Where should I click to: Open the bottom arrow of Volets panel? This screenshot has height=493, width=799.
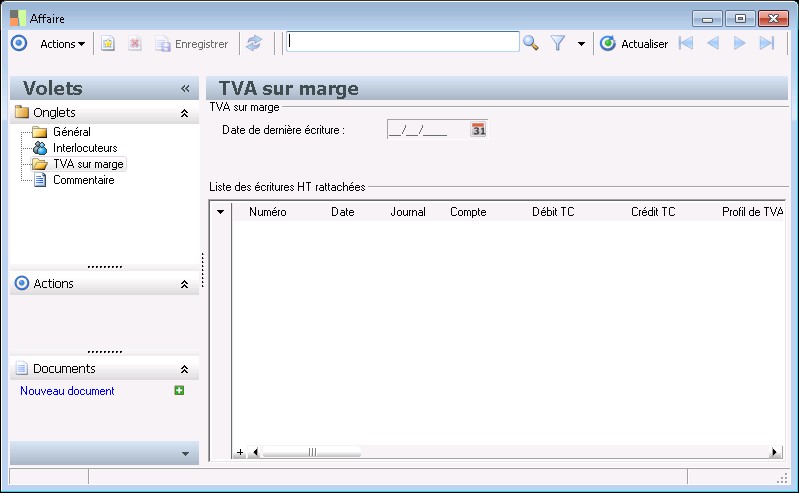tap(185, 453)
